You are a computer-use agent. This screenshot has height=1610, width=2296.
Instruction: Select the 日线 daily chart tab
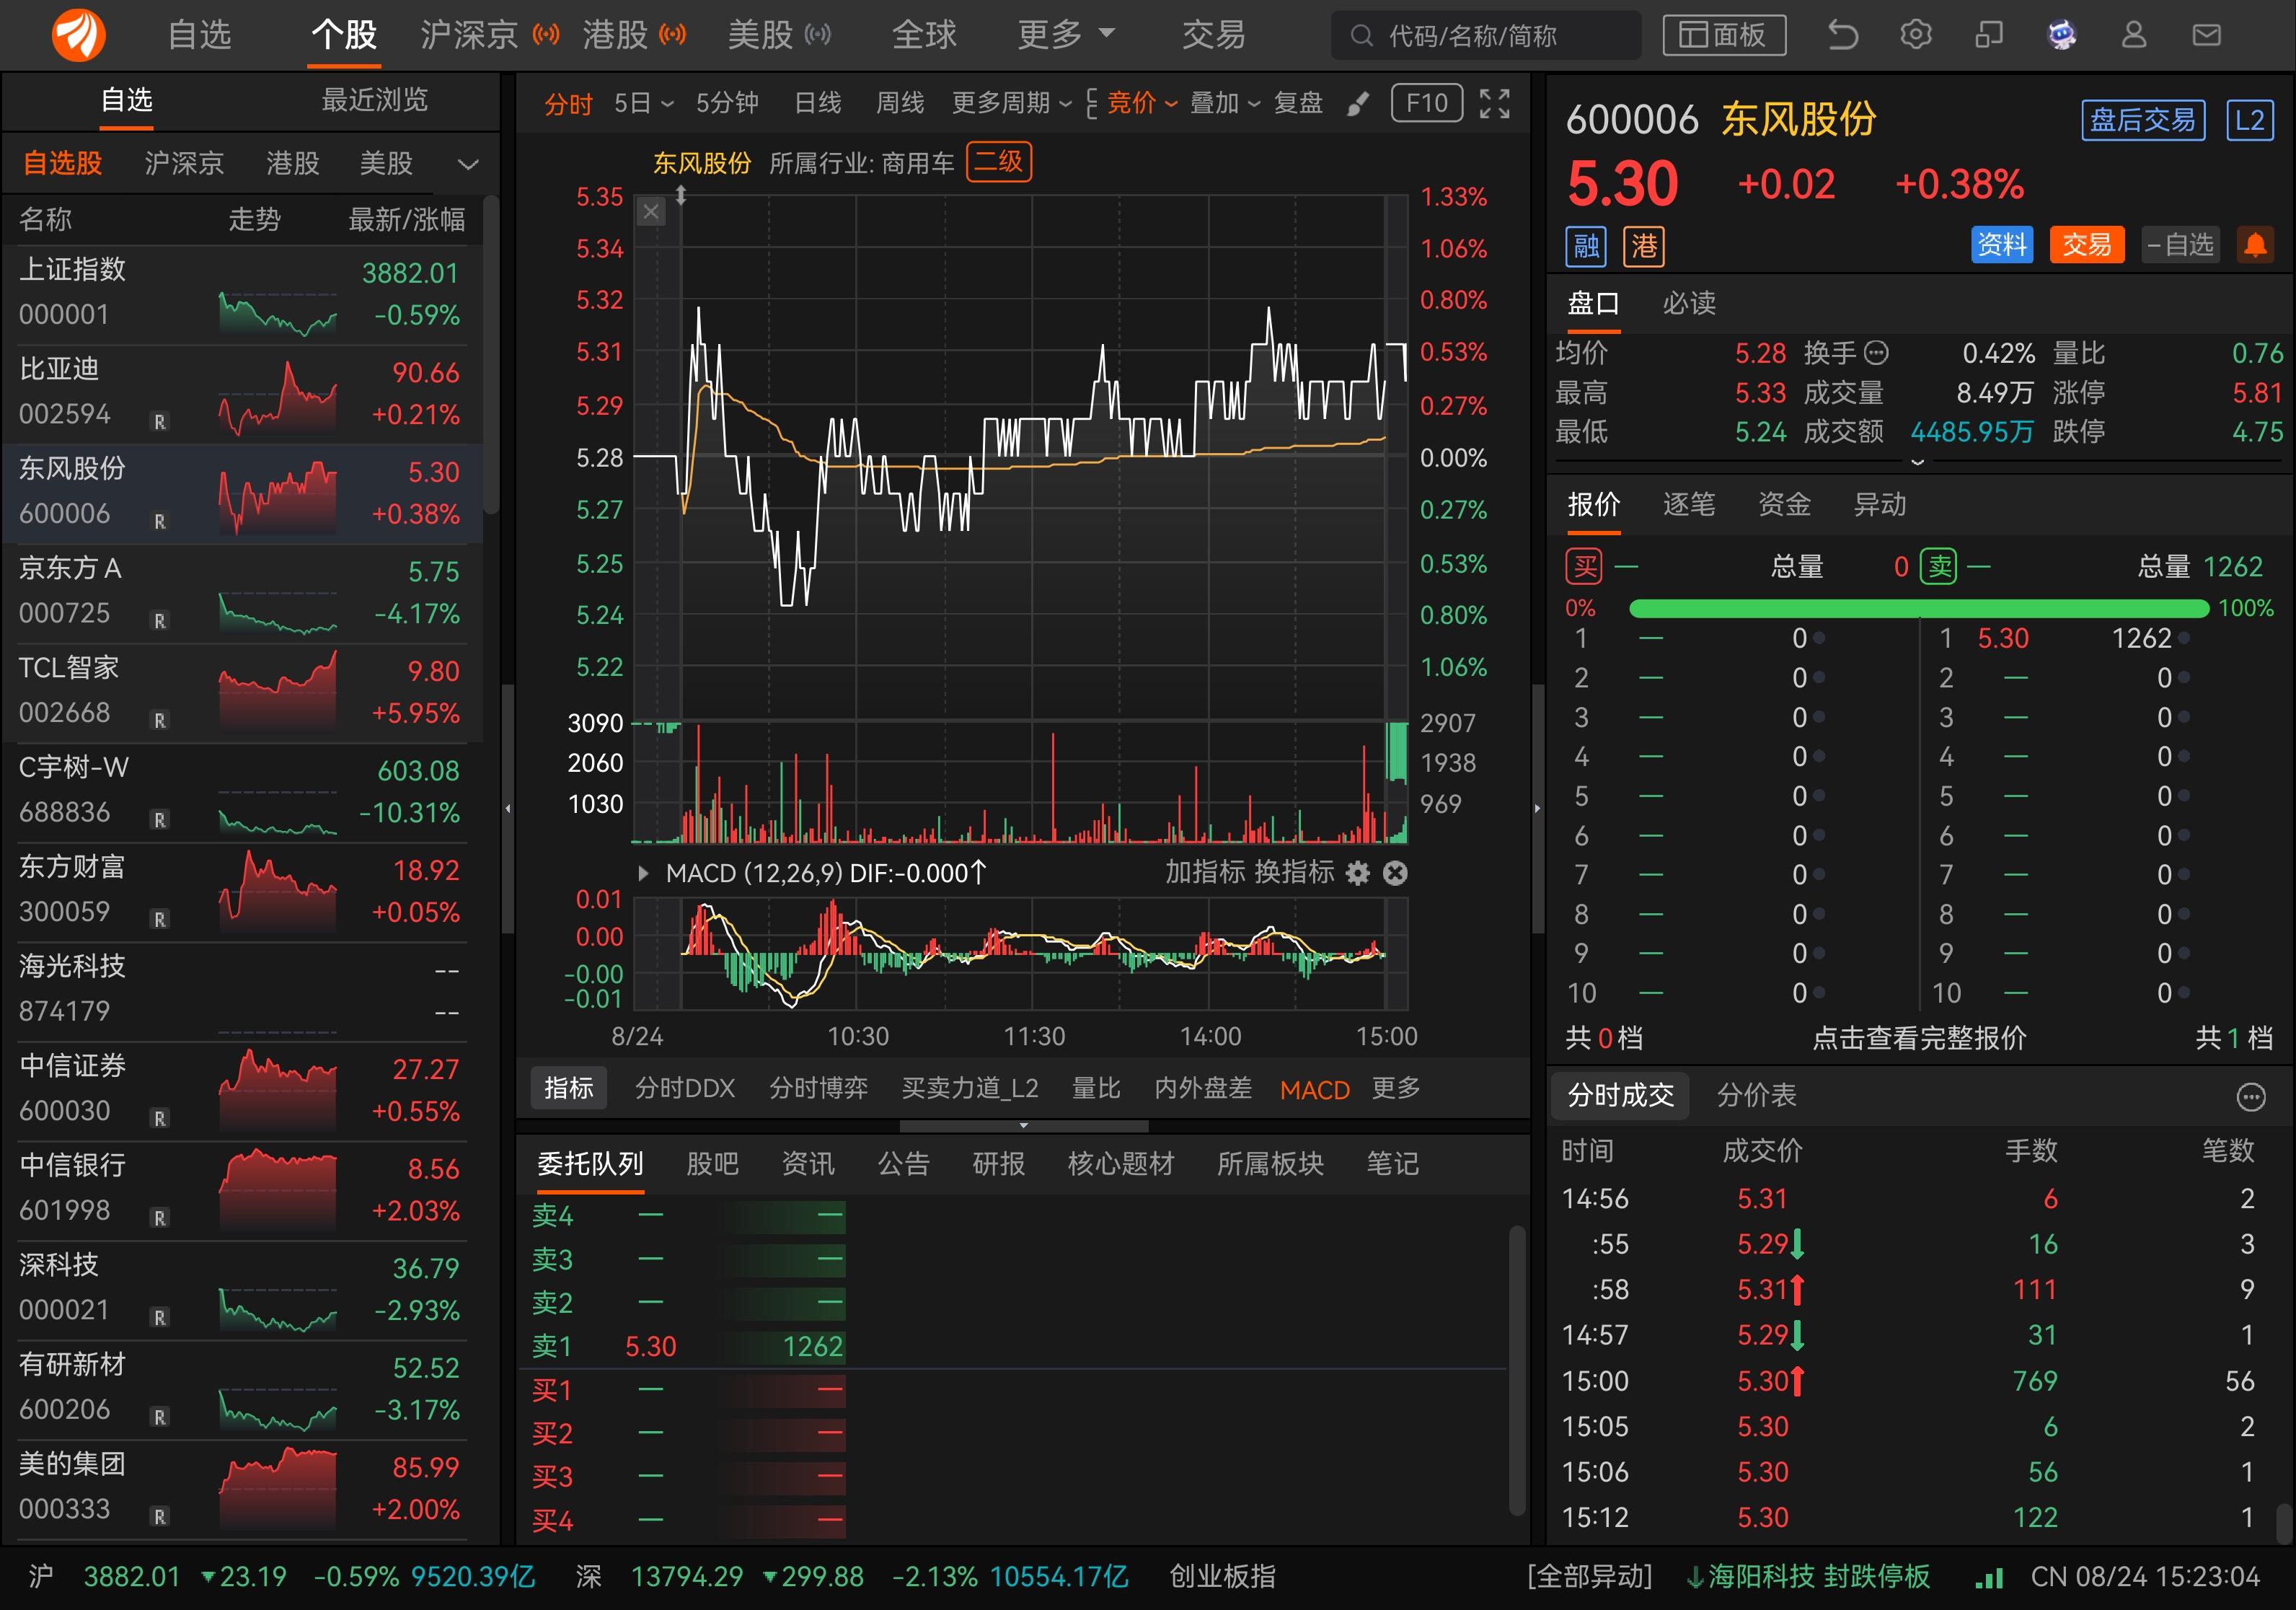point(817,103)
